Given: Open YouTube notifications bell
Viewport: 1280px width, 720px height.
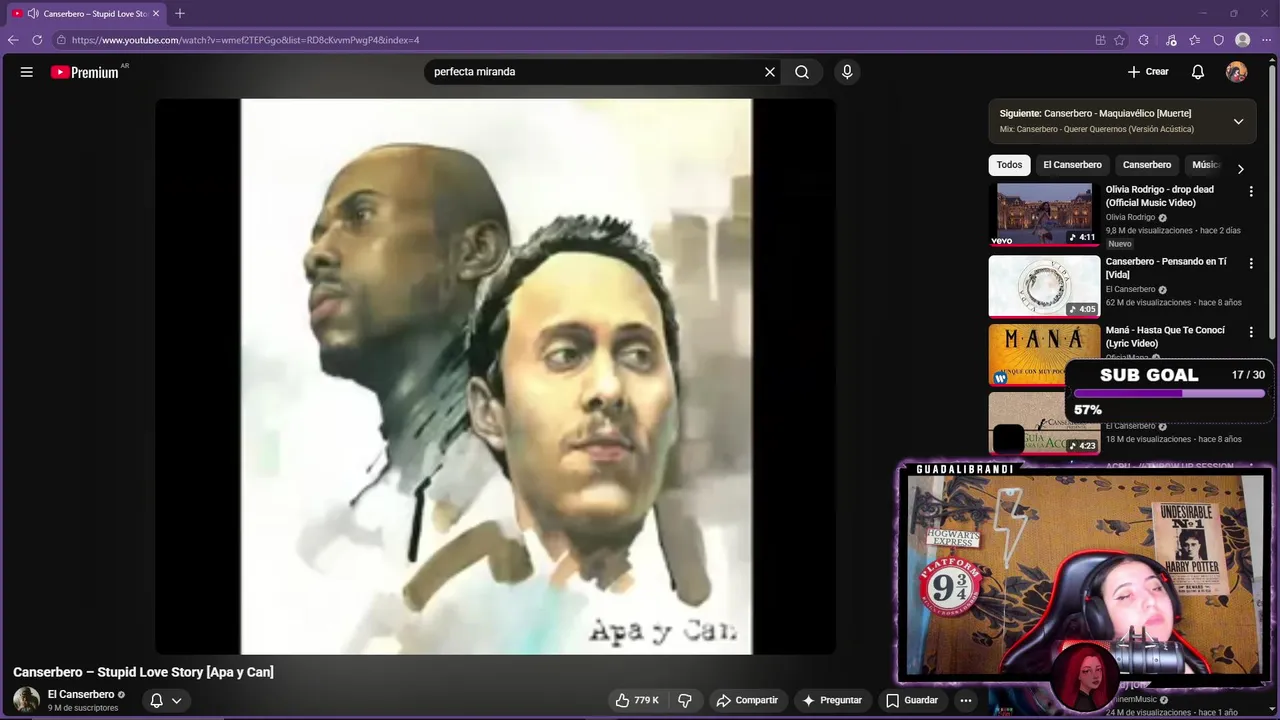Looking at the screenshot, I should [x=1198, y=72].
